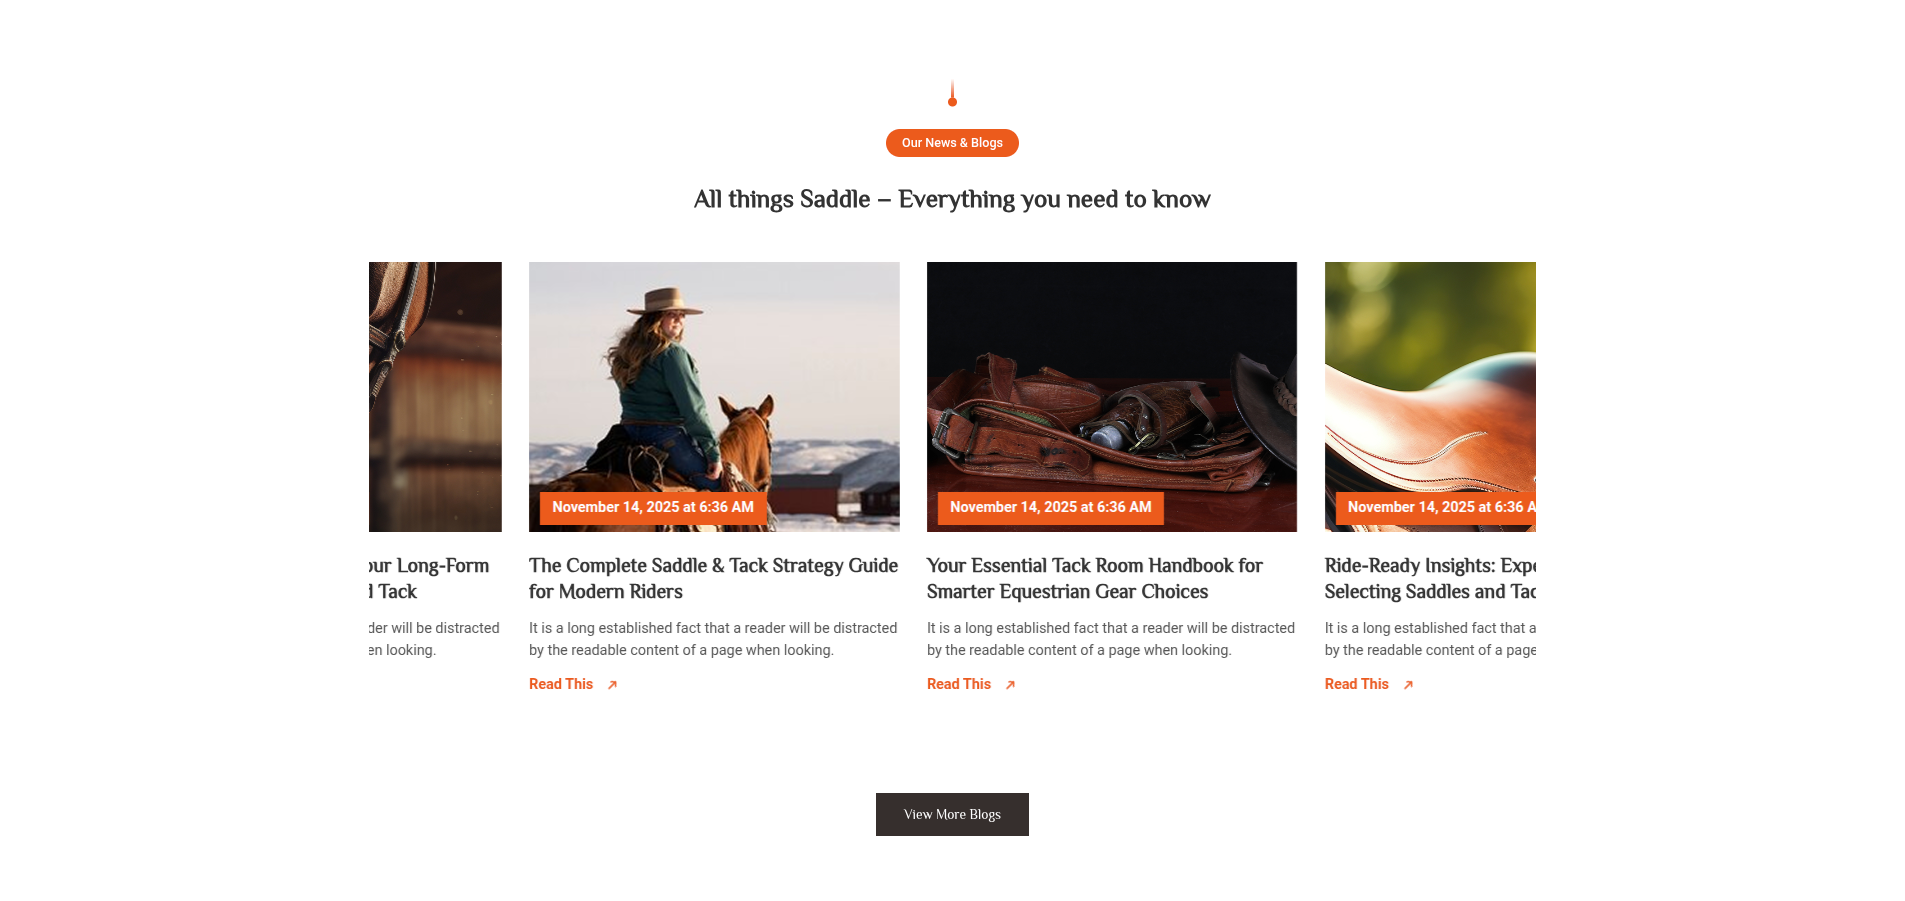Screen dimensions: 1905x901
Task: Click the woman riding horse thumbnail
Action: (x=714, y=396)
